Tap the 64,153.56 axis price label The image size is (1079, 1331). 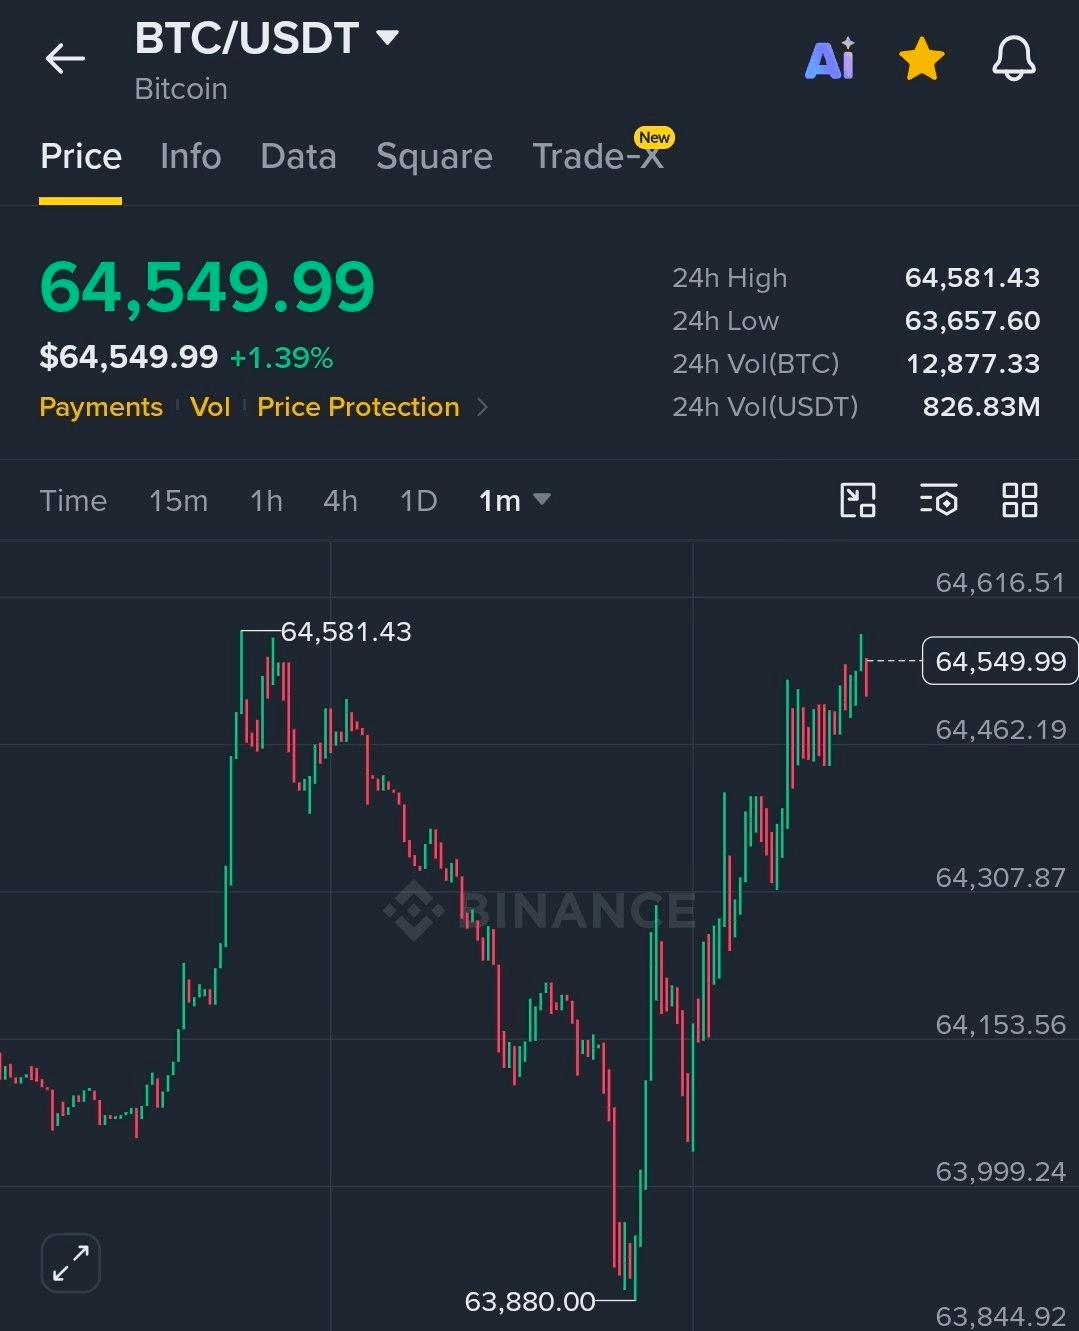pyautogui.click(x=1000, y=1024)
